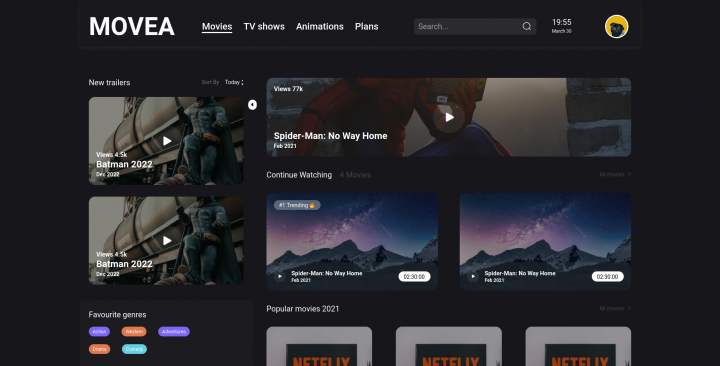This screenshot has width=720, height=366.
Task: Focus the Search input field
Action: pos(475,27)
